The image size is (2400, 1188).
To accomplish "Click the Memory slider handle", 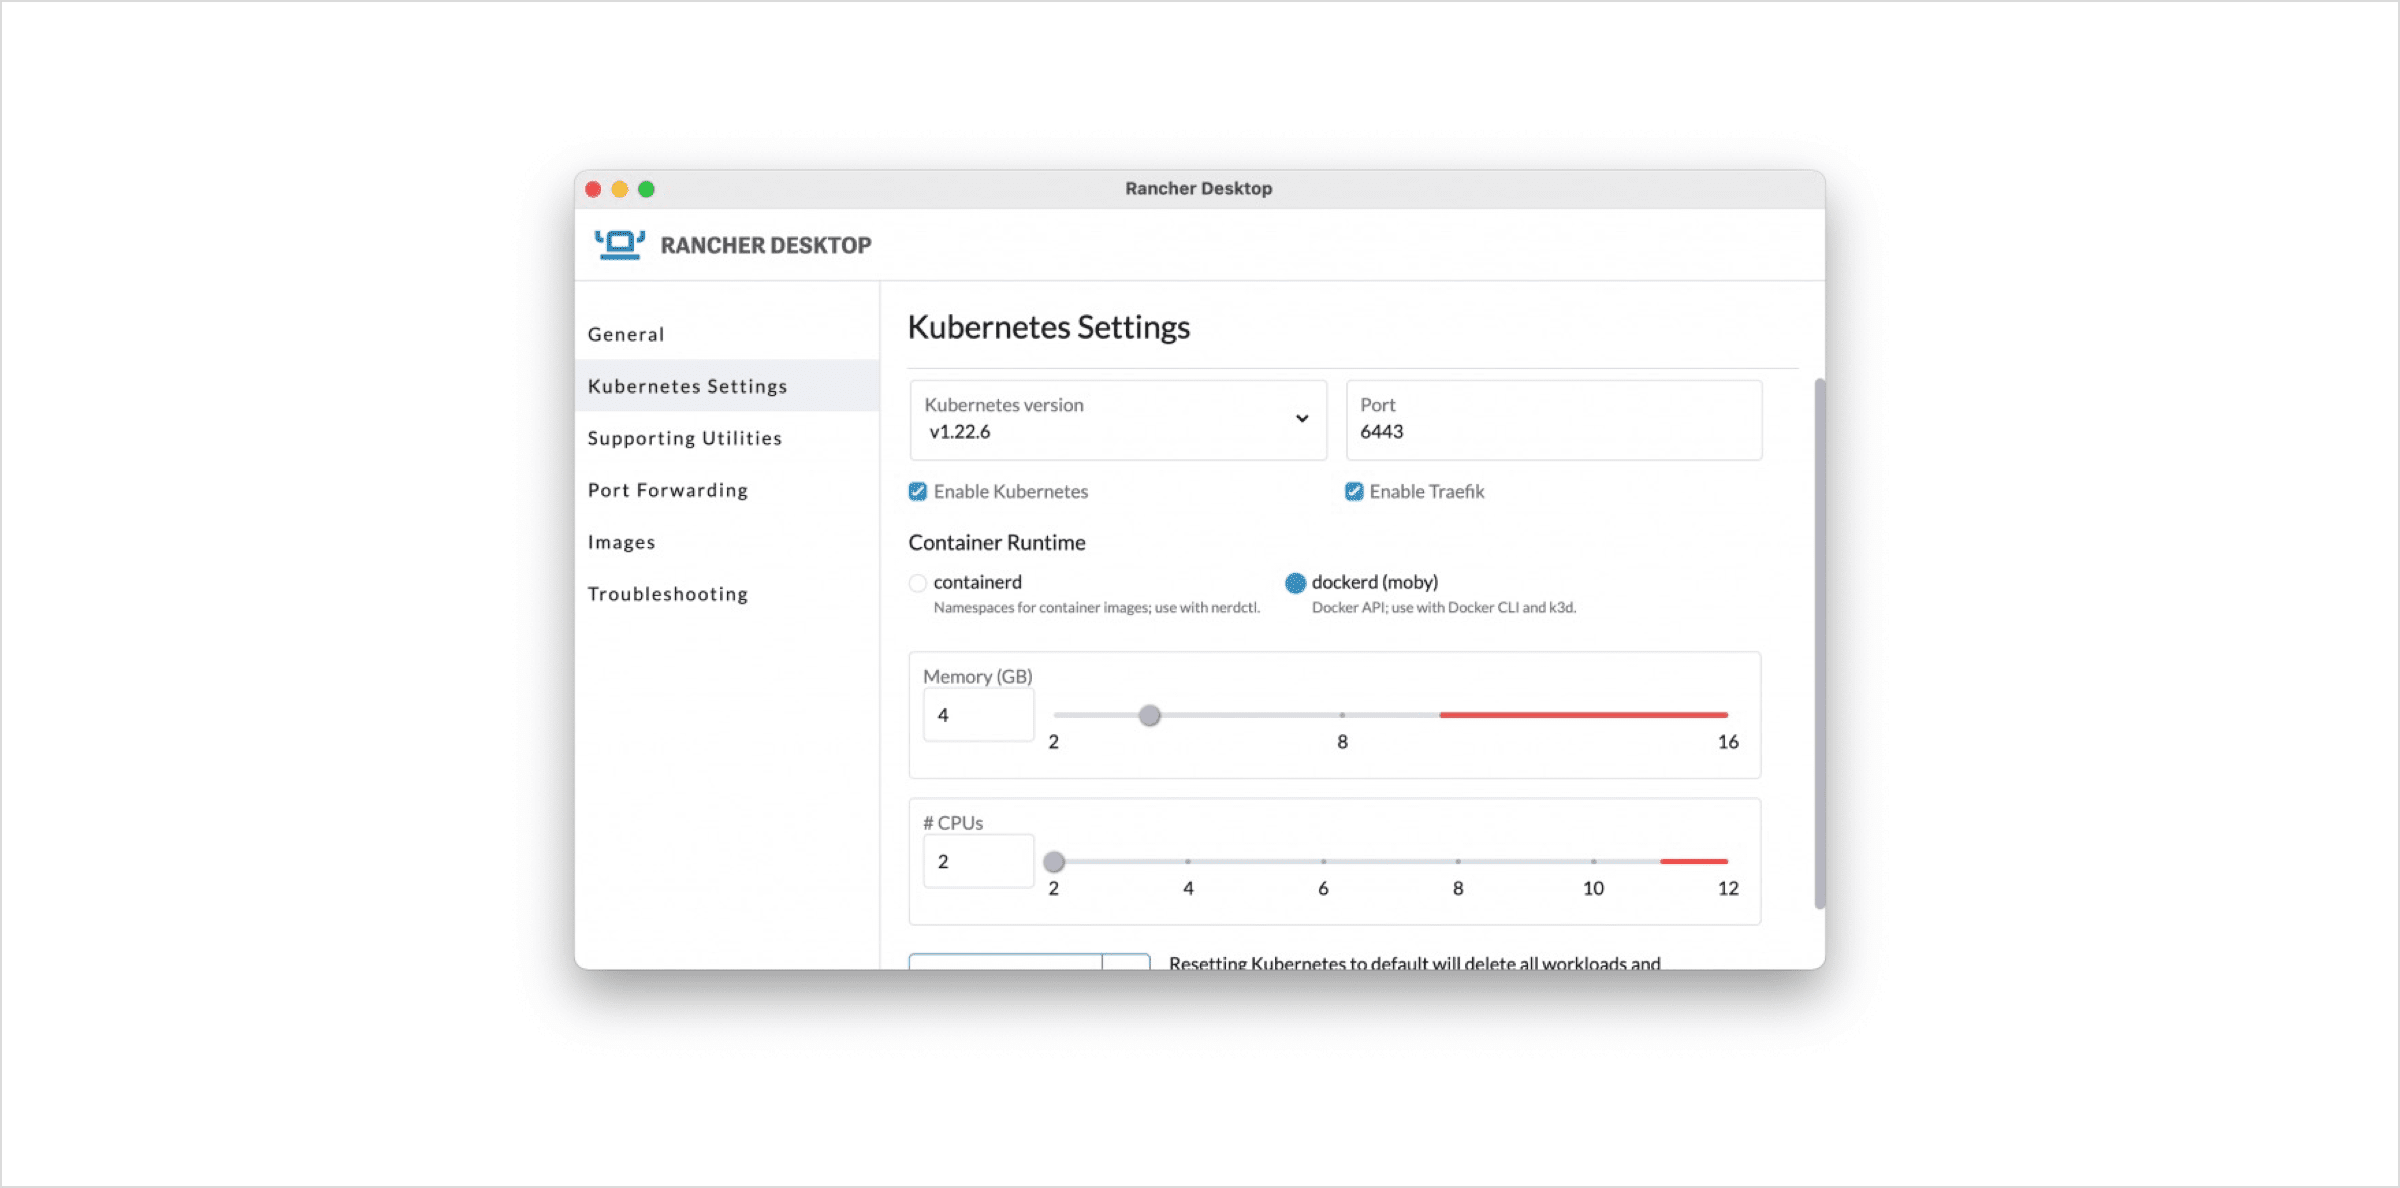I will click(1150, 715).
